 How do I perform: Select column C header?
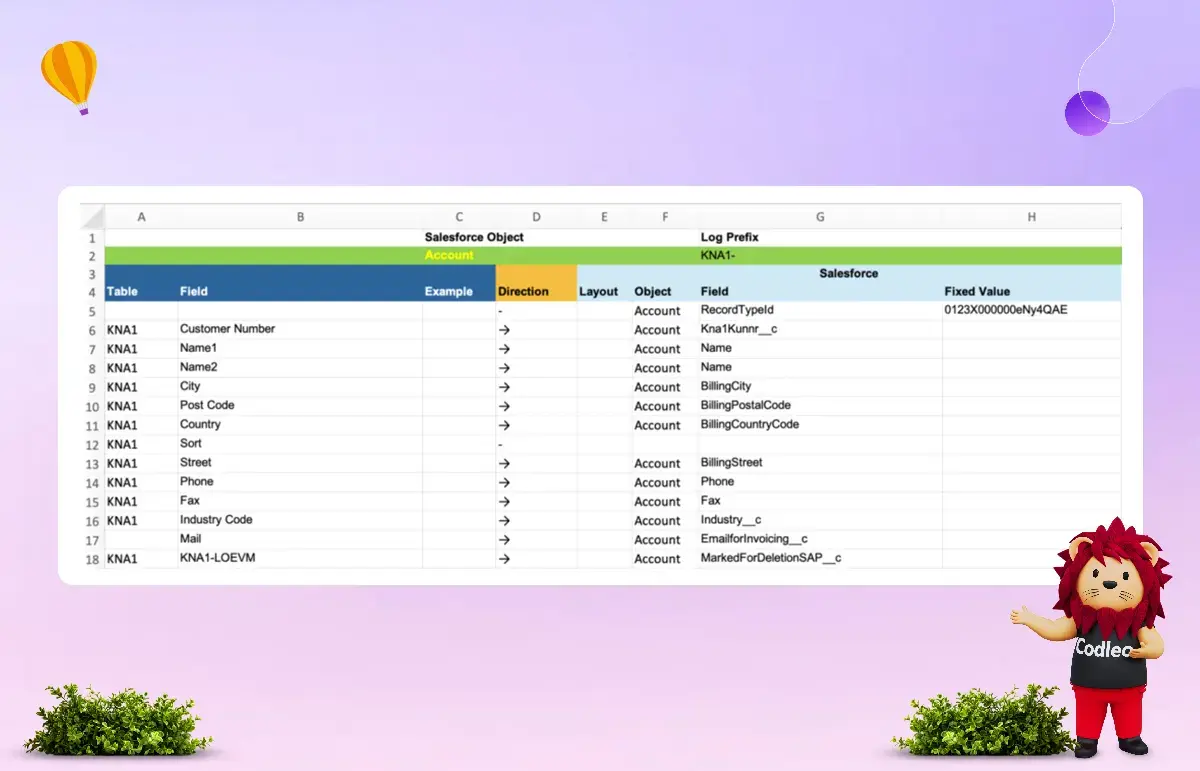pos(459,217)
